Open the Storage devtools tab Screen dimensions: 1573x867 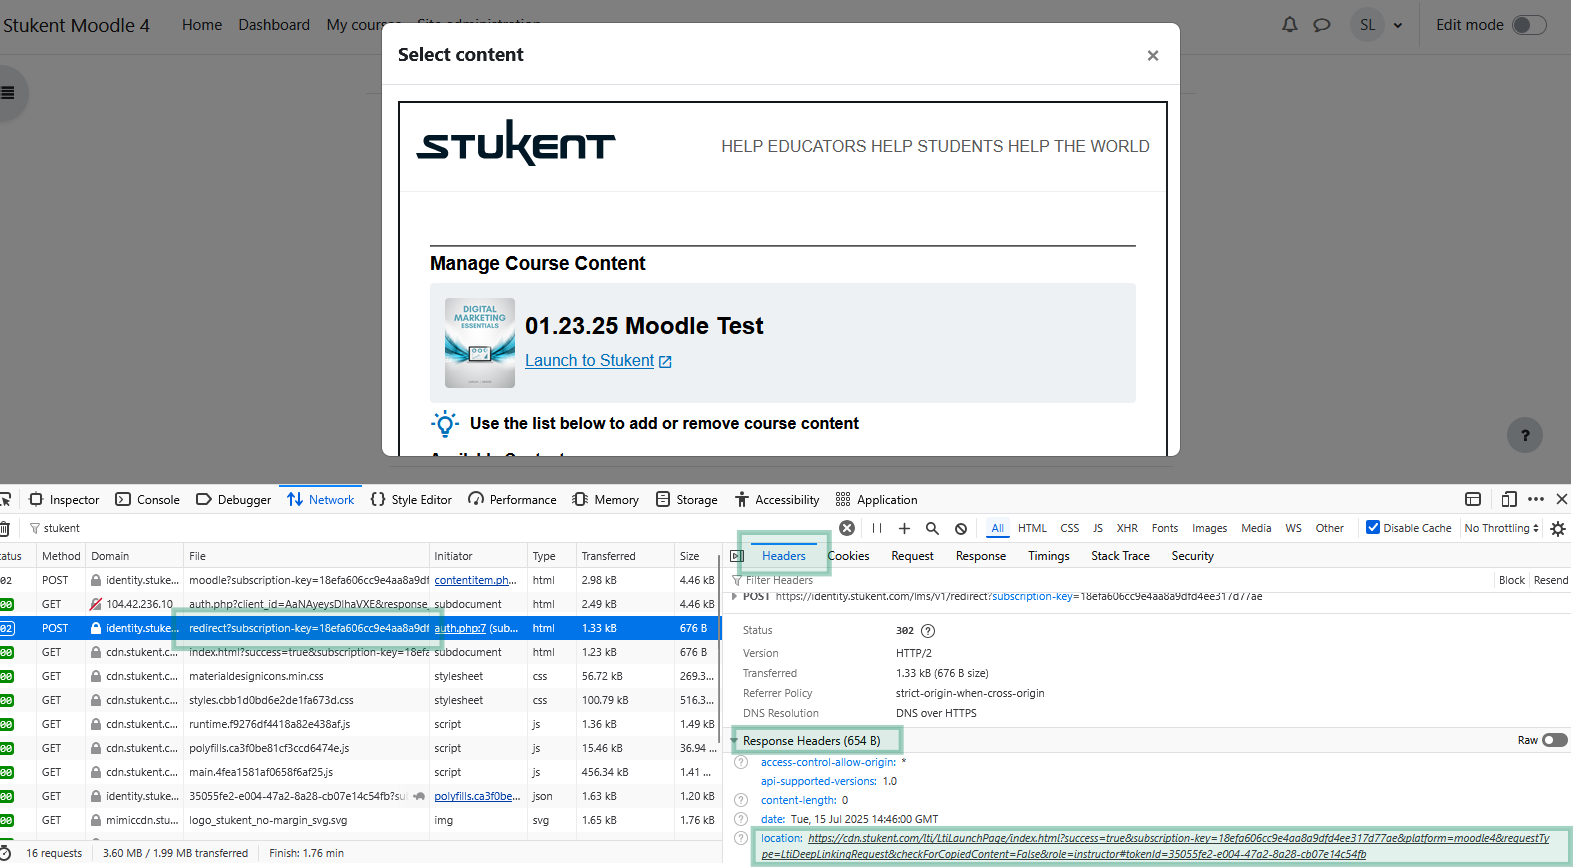point(687,500)
